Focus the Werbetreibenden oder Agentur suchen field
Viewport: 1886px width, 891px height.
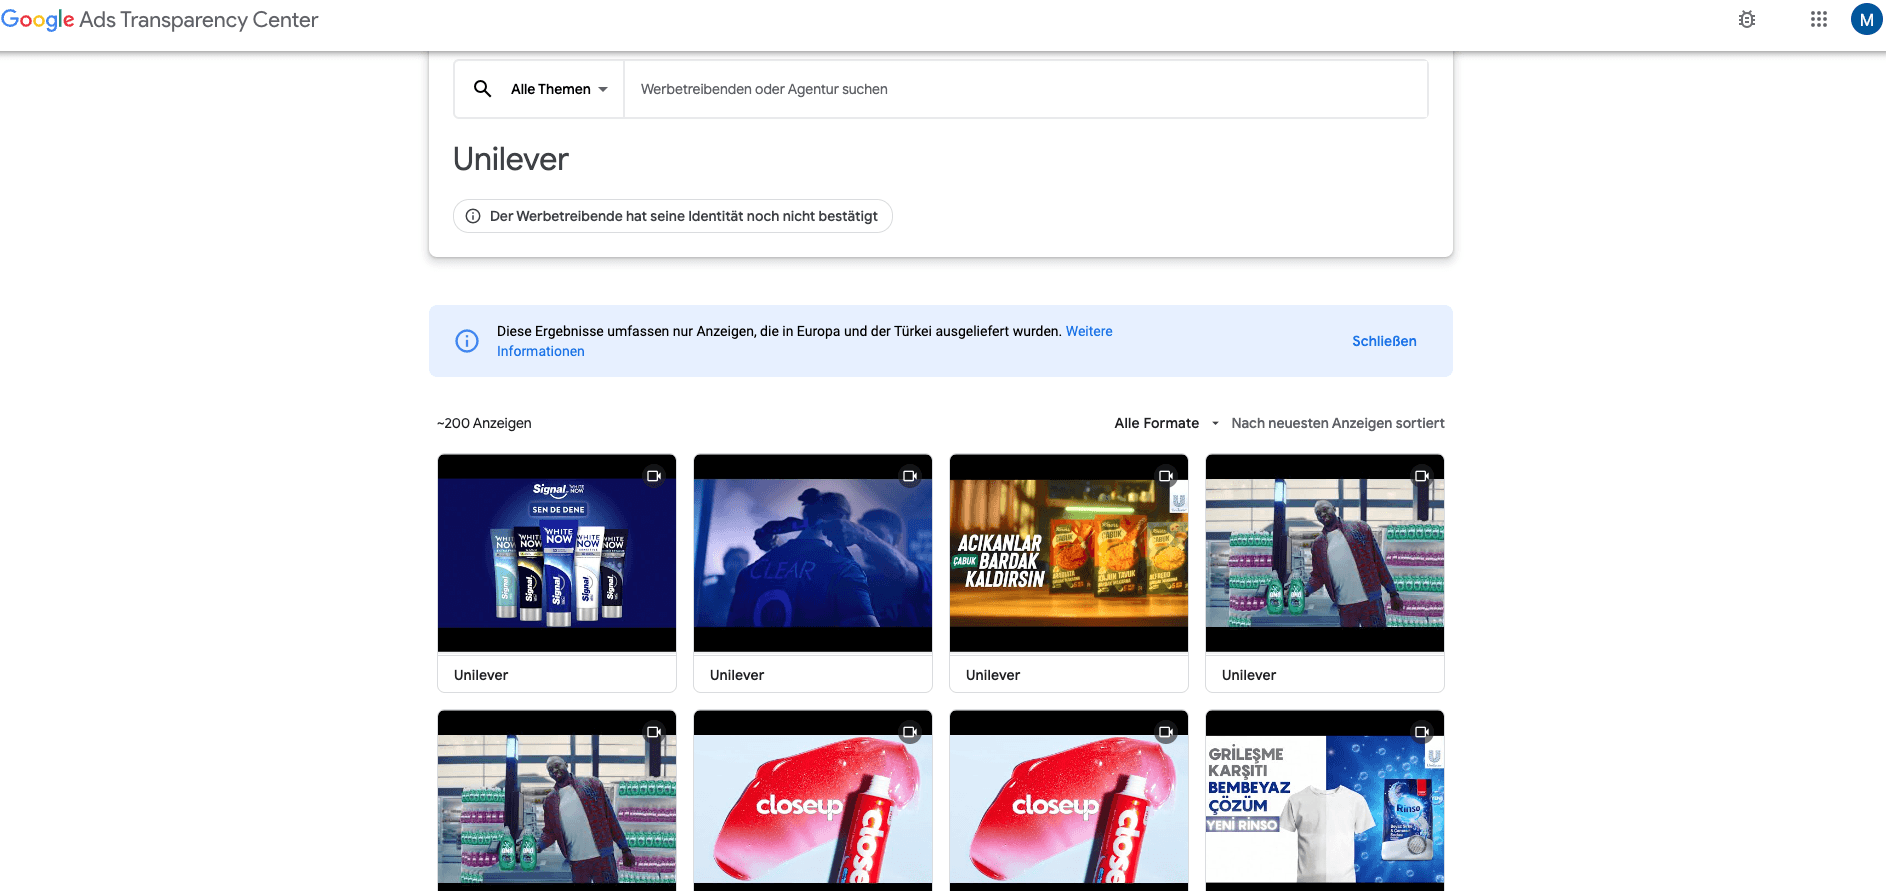pyautogui.click(x=1026, y=89)
